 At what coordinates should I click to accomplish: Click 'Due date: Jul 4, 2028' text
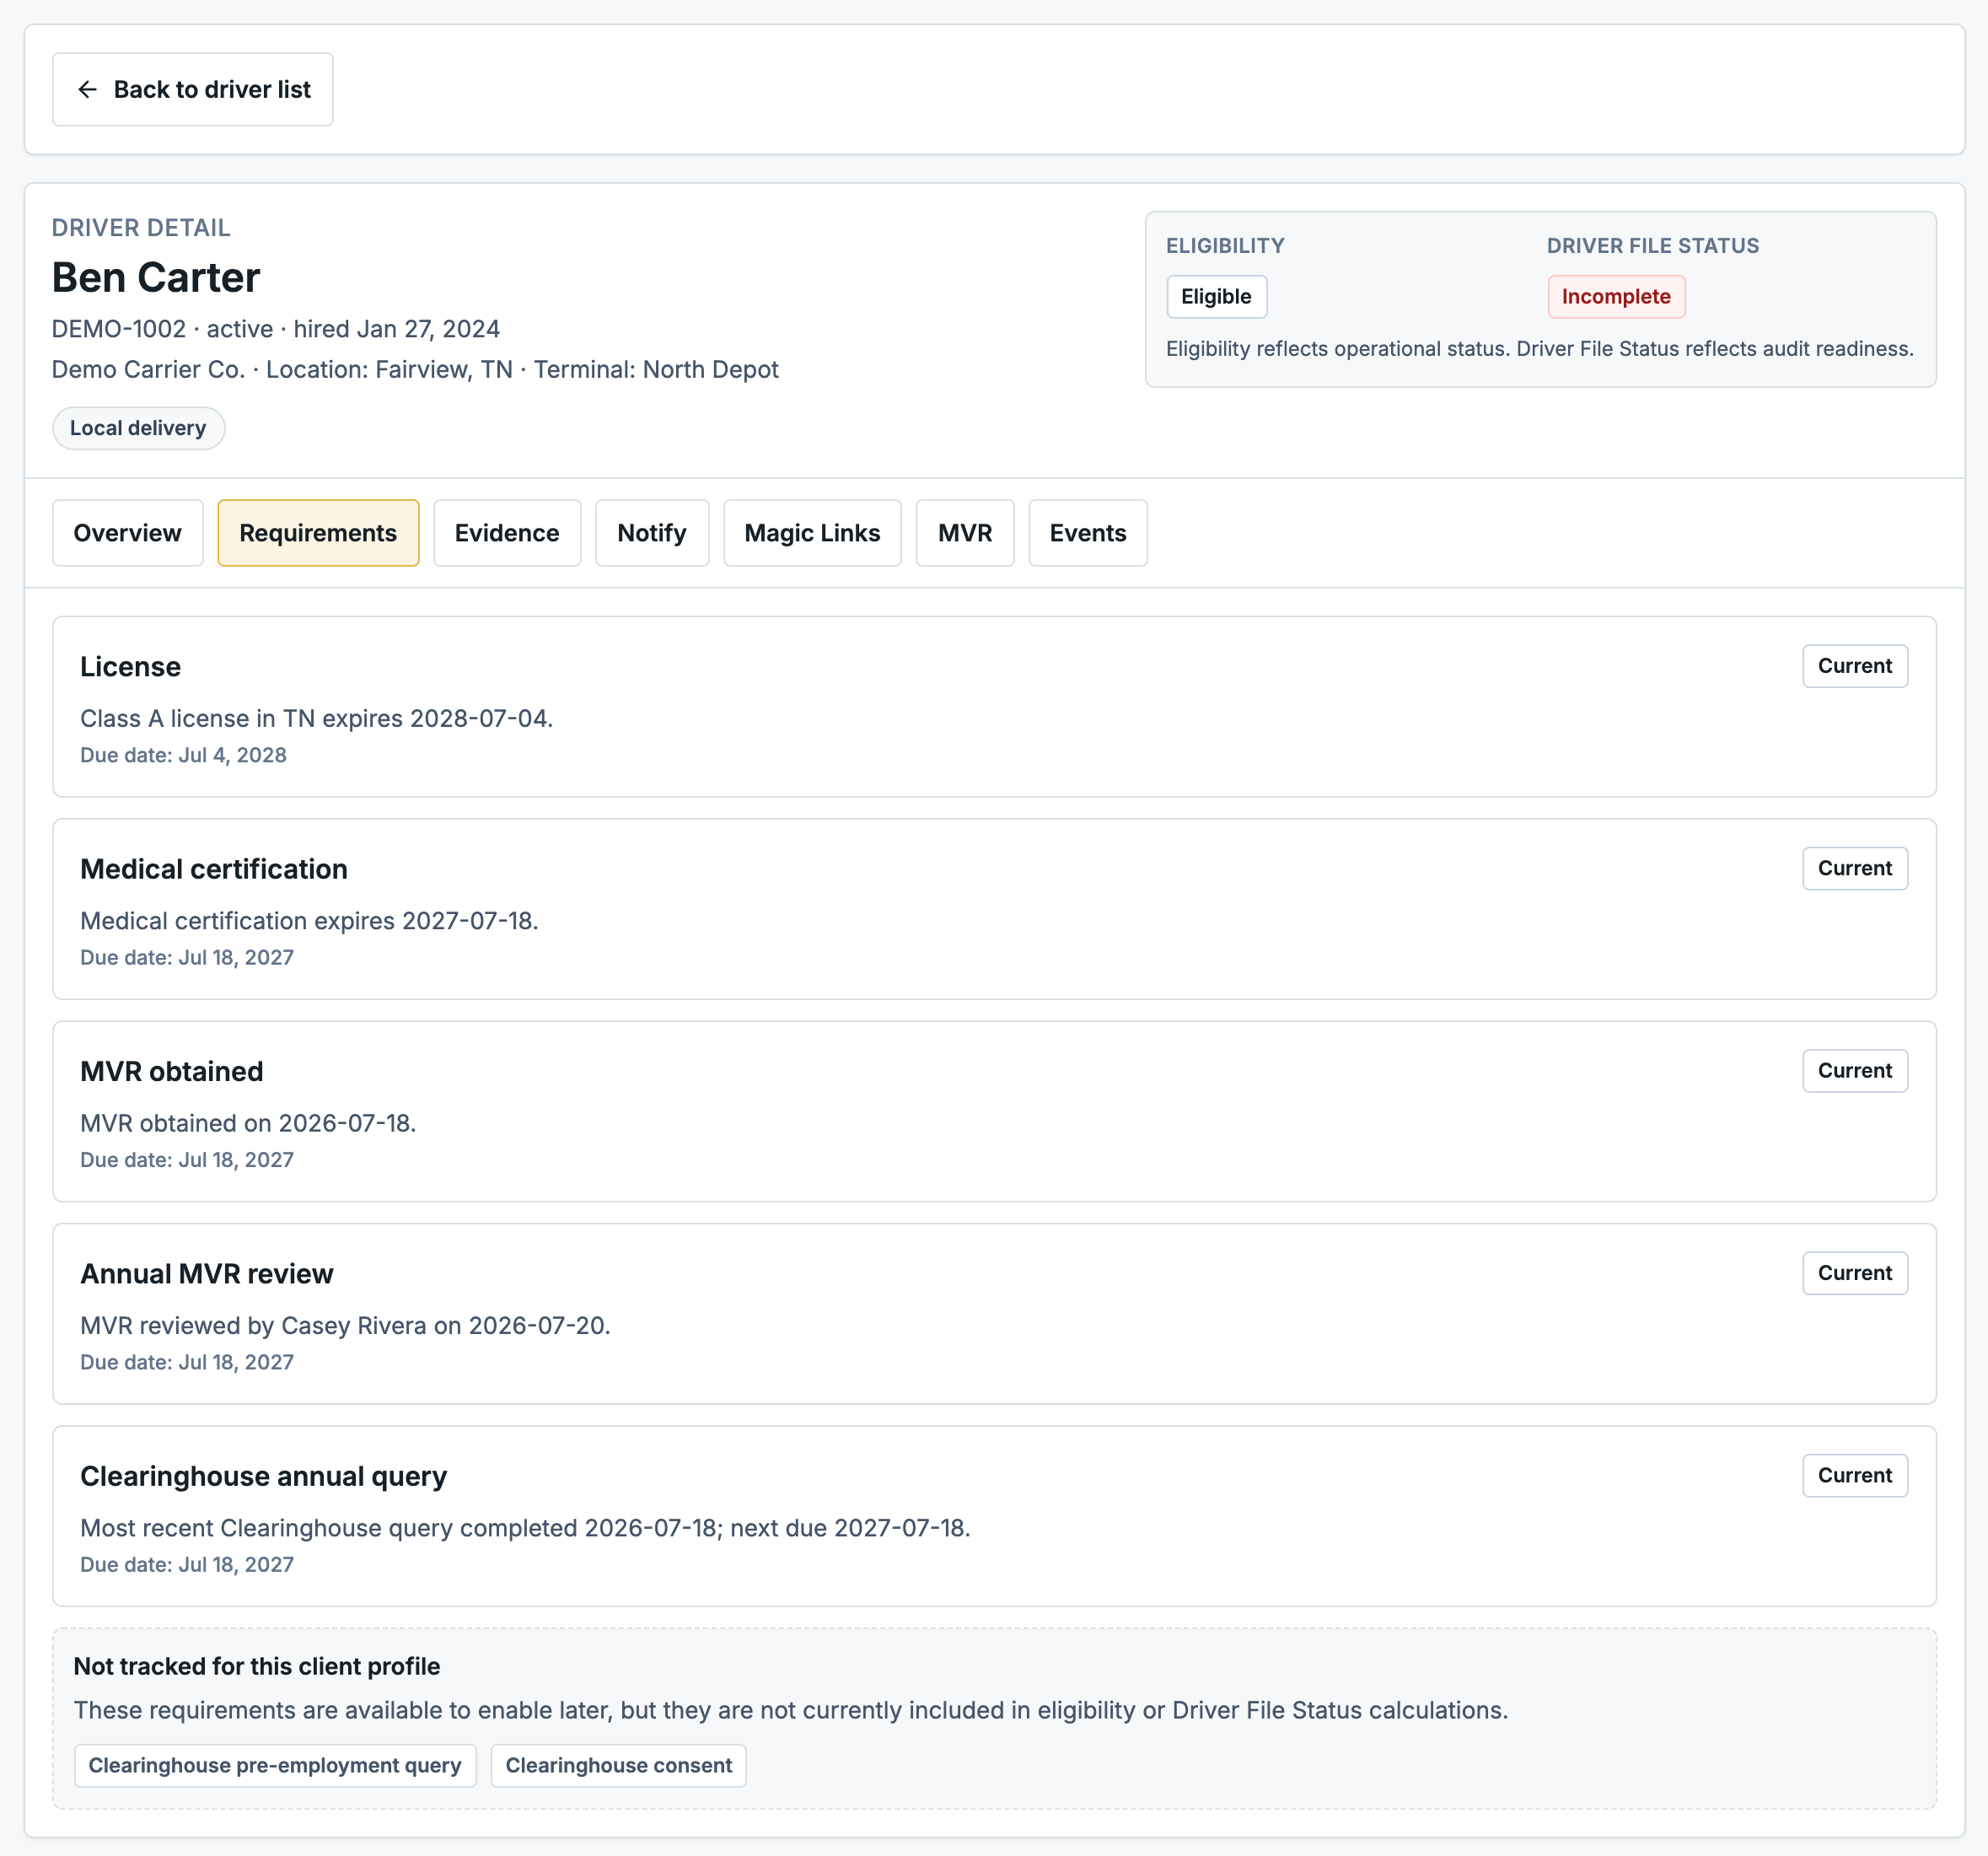point(183,755)
